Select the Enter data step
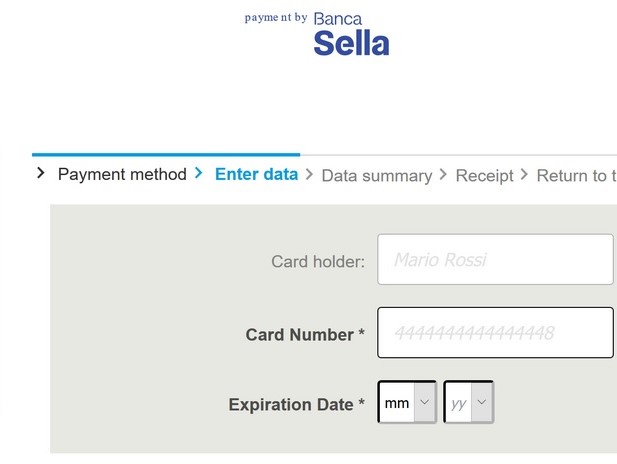Viewport: 617px width, 464px height. tap(257, 174)
